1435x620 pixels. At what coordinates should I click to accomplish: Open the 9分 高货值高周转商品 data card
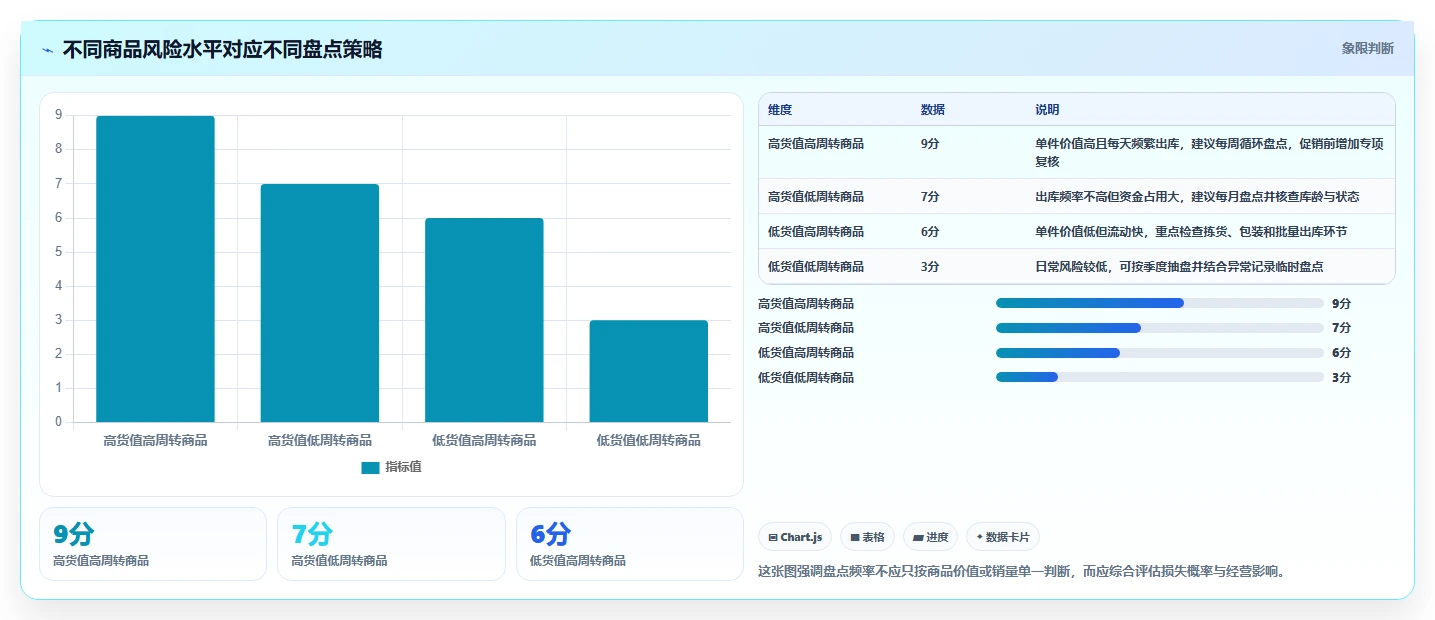pyautogui.click(x=153, y=544)
